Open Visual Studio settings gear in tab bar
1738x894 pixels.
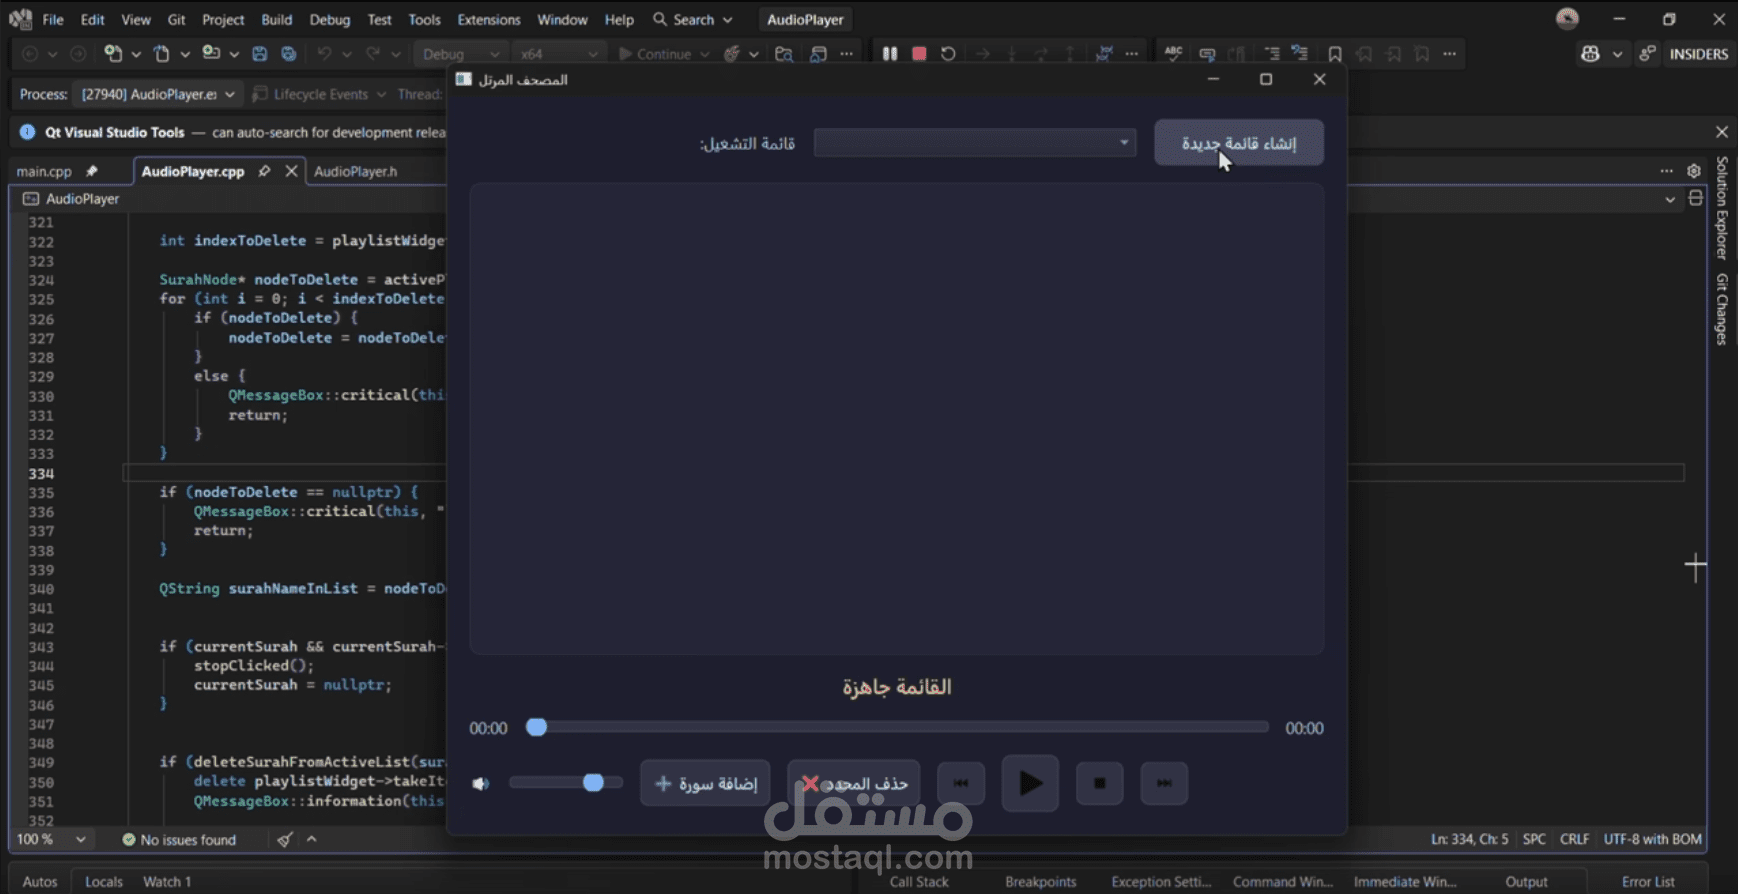[x=1694, y=171]
